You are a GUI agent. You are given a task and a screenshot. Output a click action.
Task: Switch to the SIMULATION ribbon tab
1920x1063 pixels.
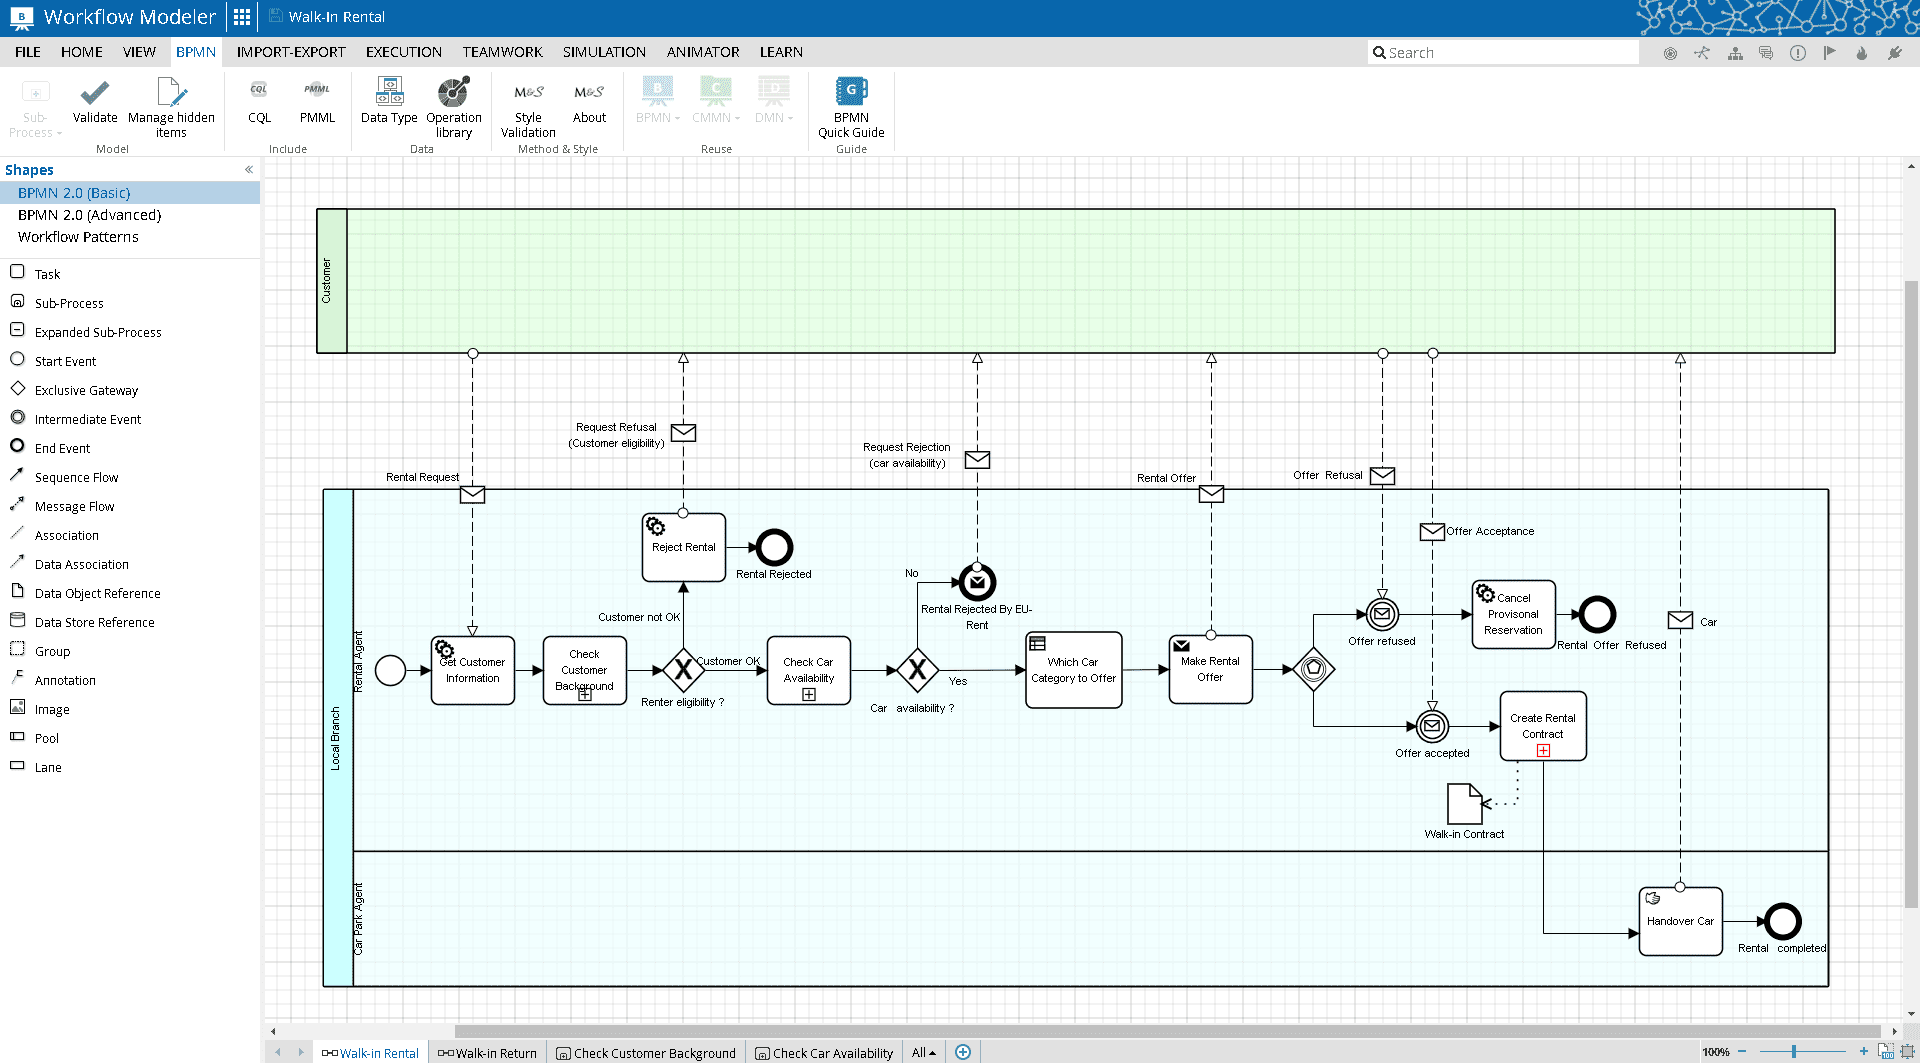tap(604, 52)
